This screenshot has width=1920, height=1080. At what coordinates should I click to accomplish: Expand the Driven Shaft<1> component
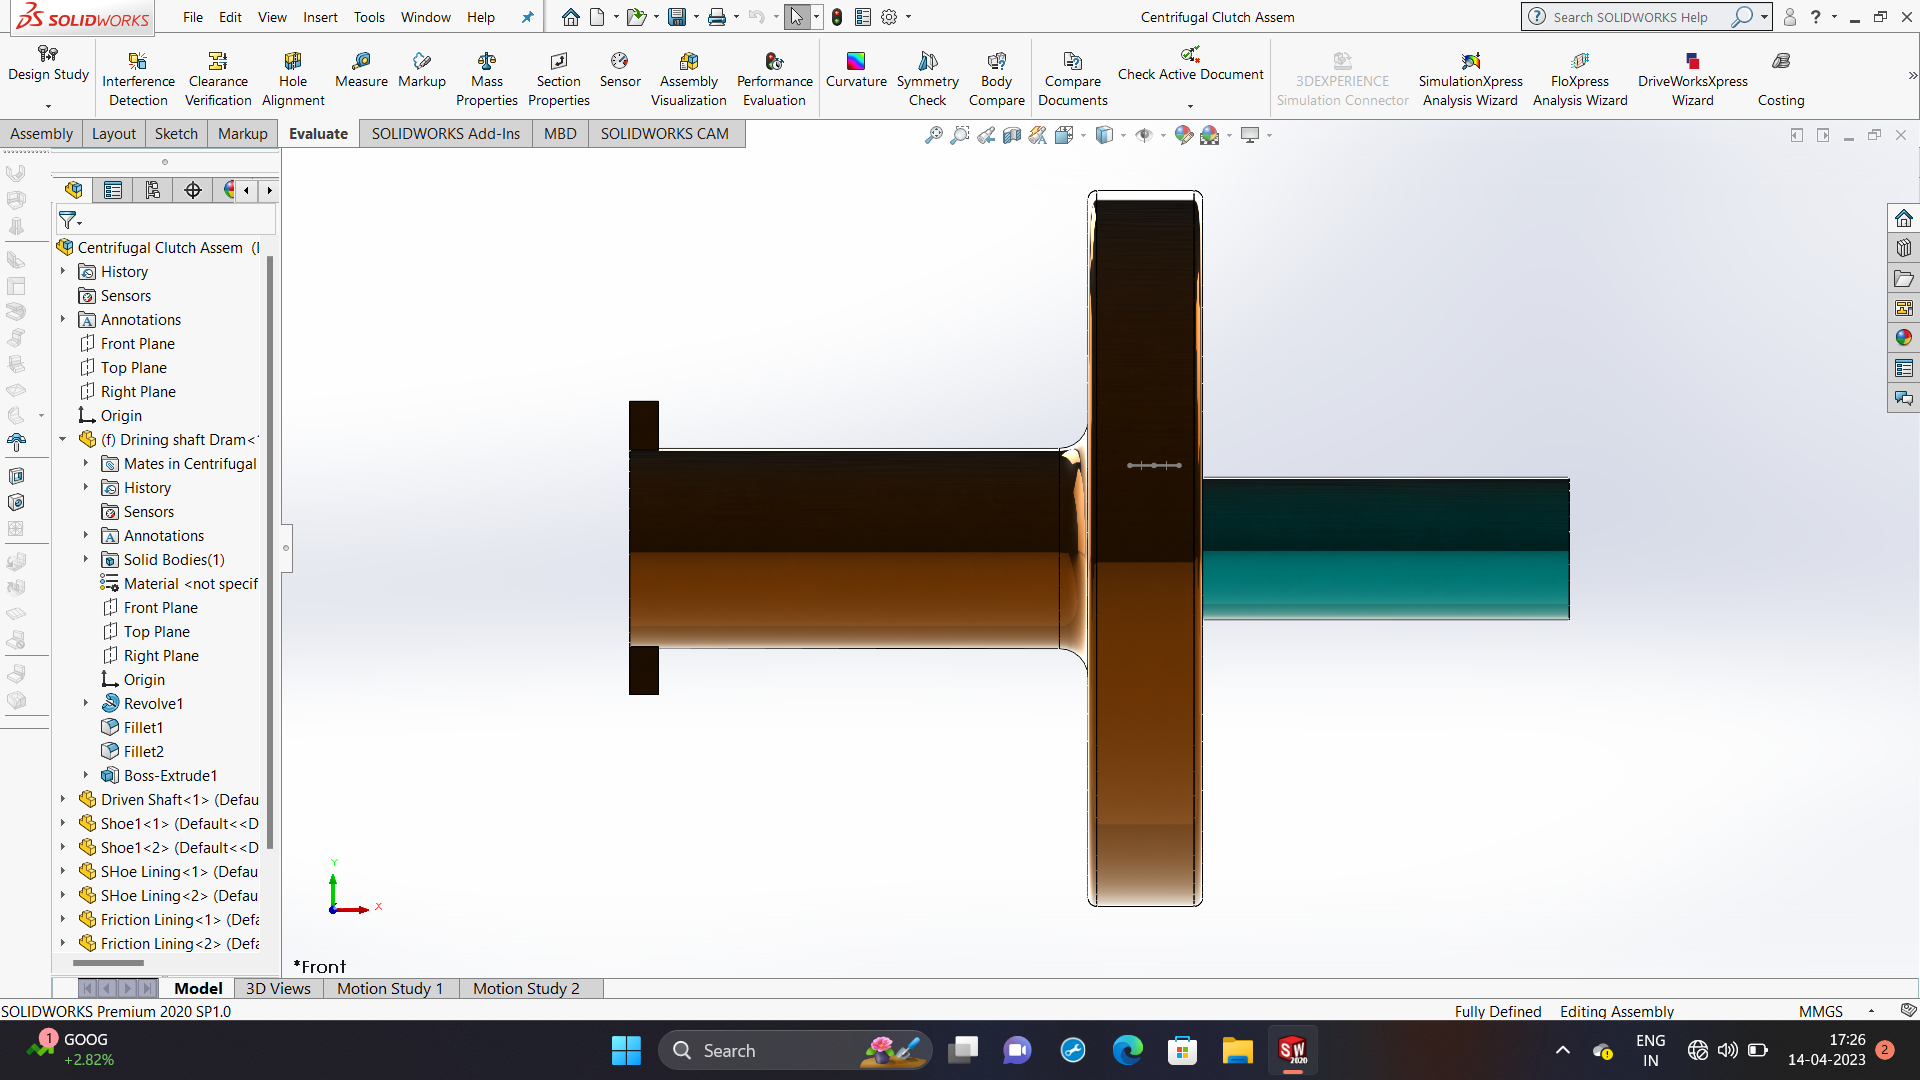tap(62, 800)
